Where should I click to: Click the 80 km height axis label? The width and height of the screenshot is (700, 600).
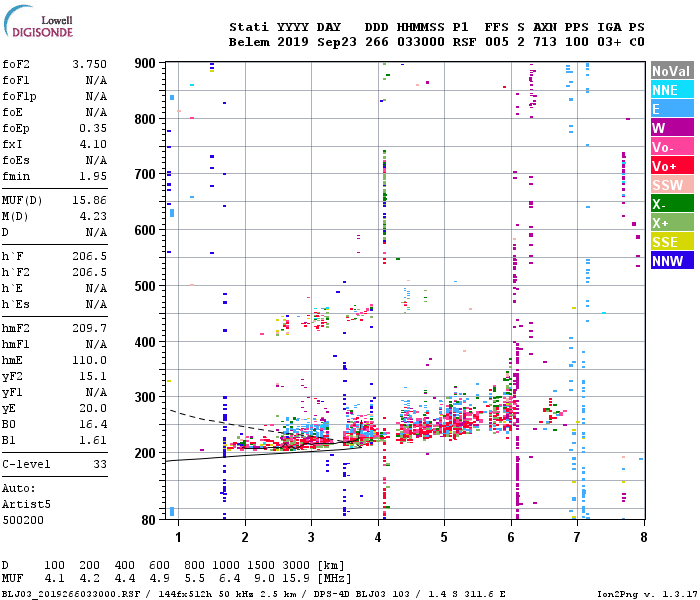[148, 520]
